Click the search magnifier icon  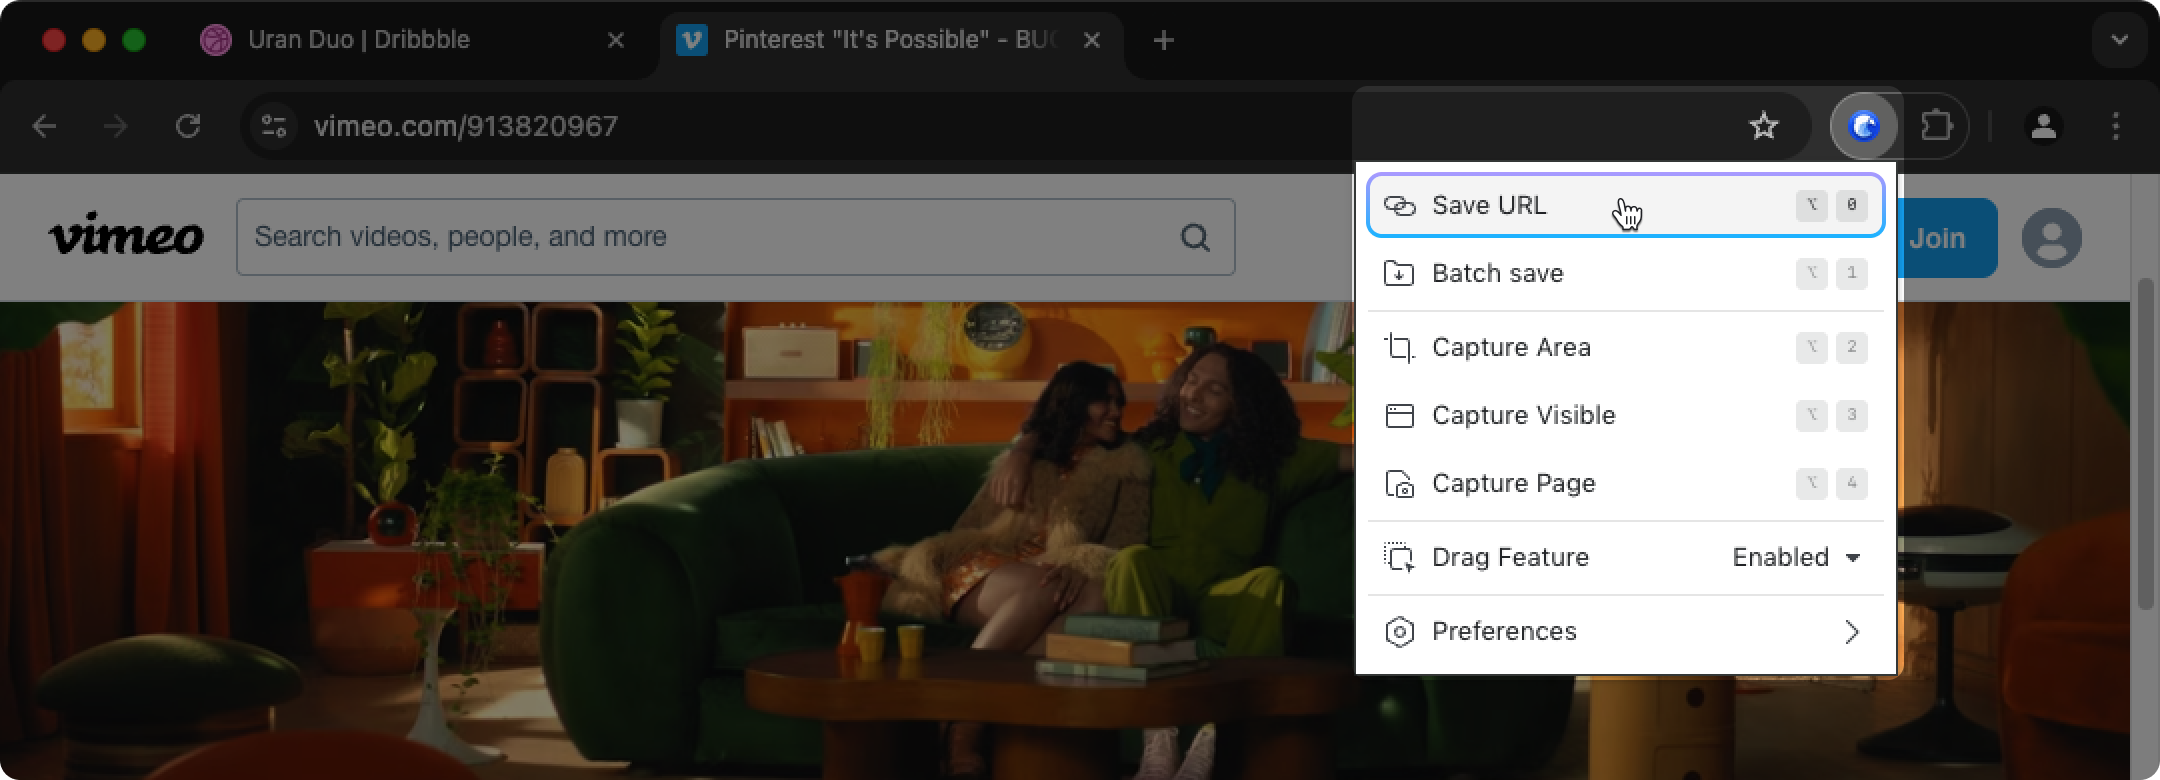tap(1195, 237)
